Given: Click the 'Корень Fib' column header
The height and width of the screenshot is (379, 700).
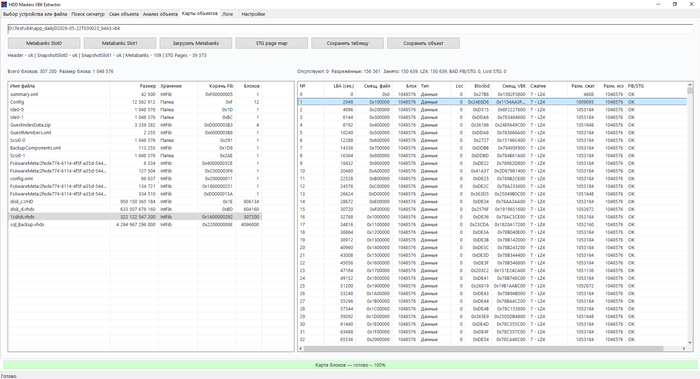Looking at the screenshot, I should coord(217,86).
